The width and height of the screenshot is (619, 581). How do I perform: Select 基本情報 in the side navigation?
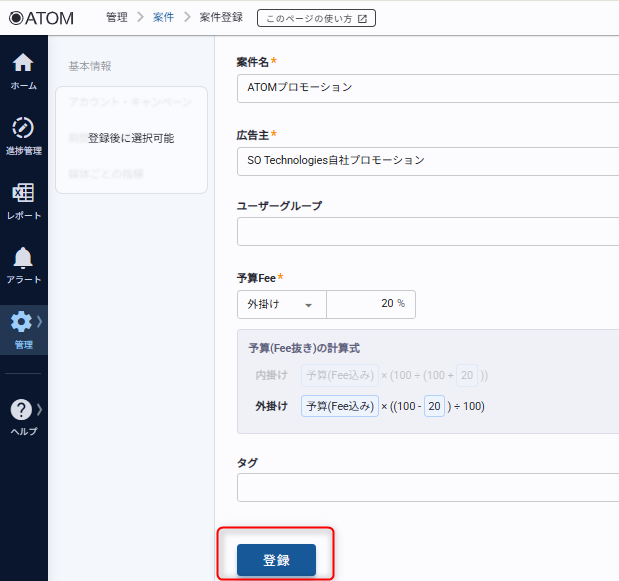pos(90,66)
